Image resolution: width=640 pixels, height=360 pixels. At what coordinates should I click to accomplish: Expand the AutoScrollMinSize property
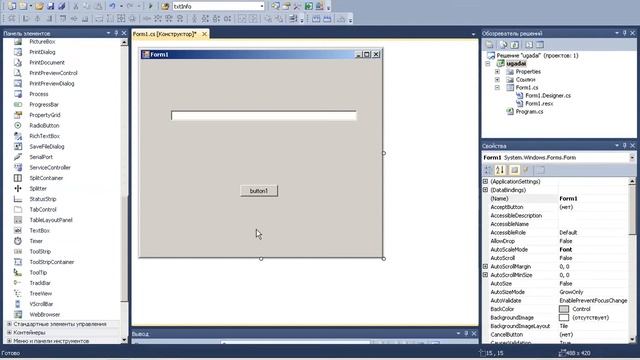[x=485, y=275]
